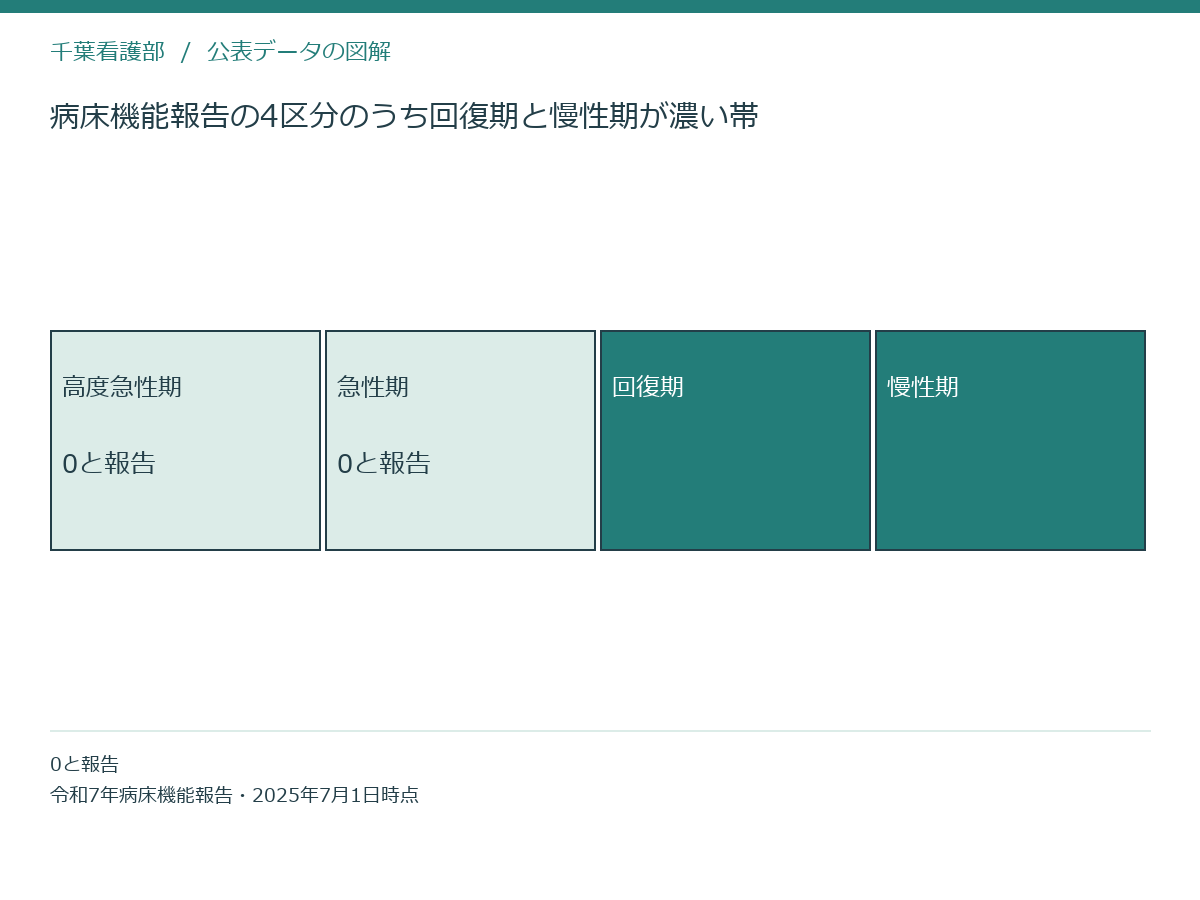Click the 0と報告 value under 急性期
Screen dimensions: 1200x900
(384, 463)
